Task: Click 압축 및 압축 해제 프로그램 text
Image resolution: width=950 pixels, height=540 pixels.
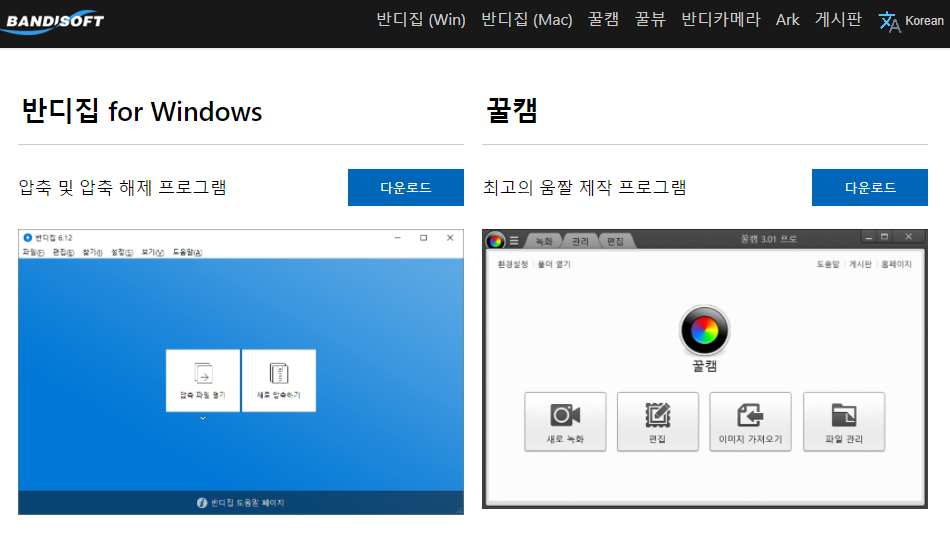Action: click(x=122, y=187)
